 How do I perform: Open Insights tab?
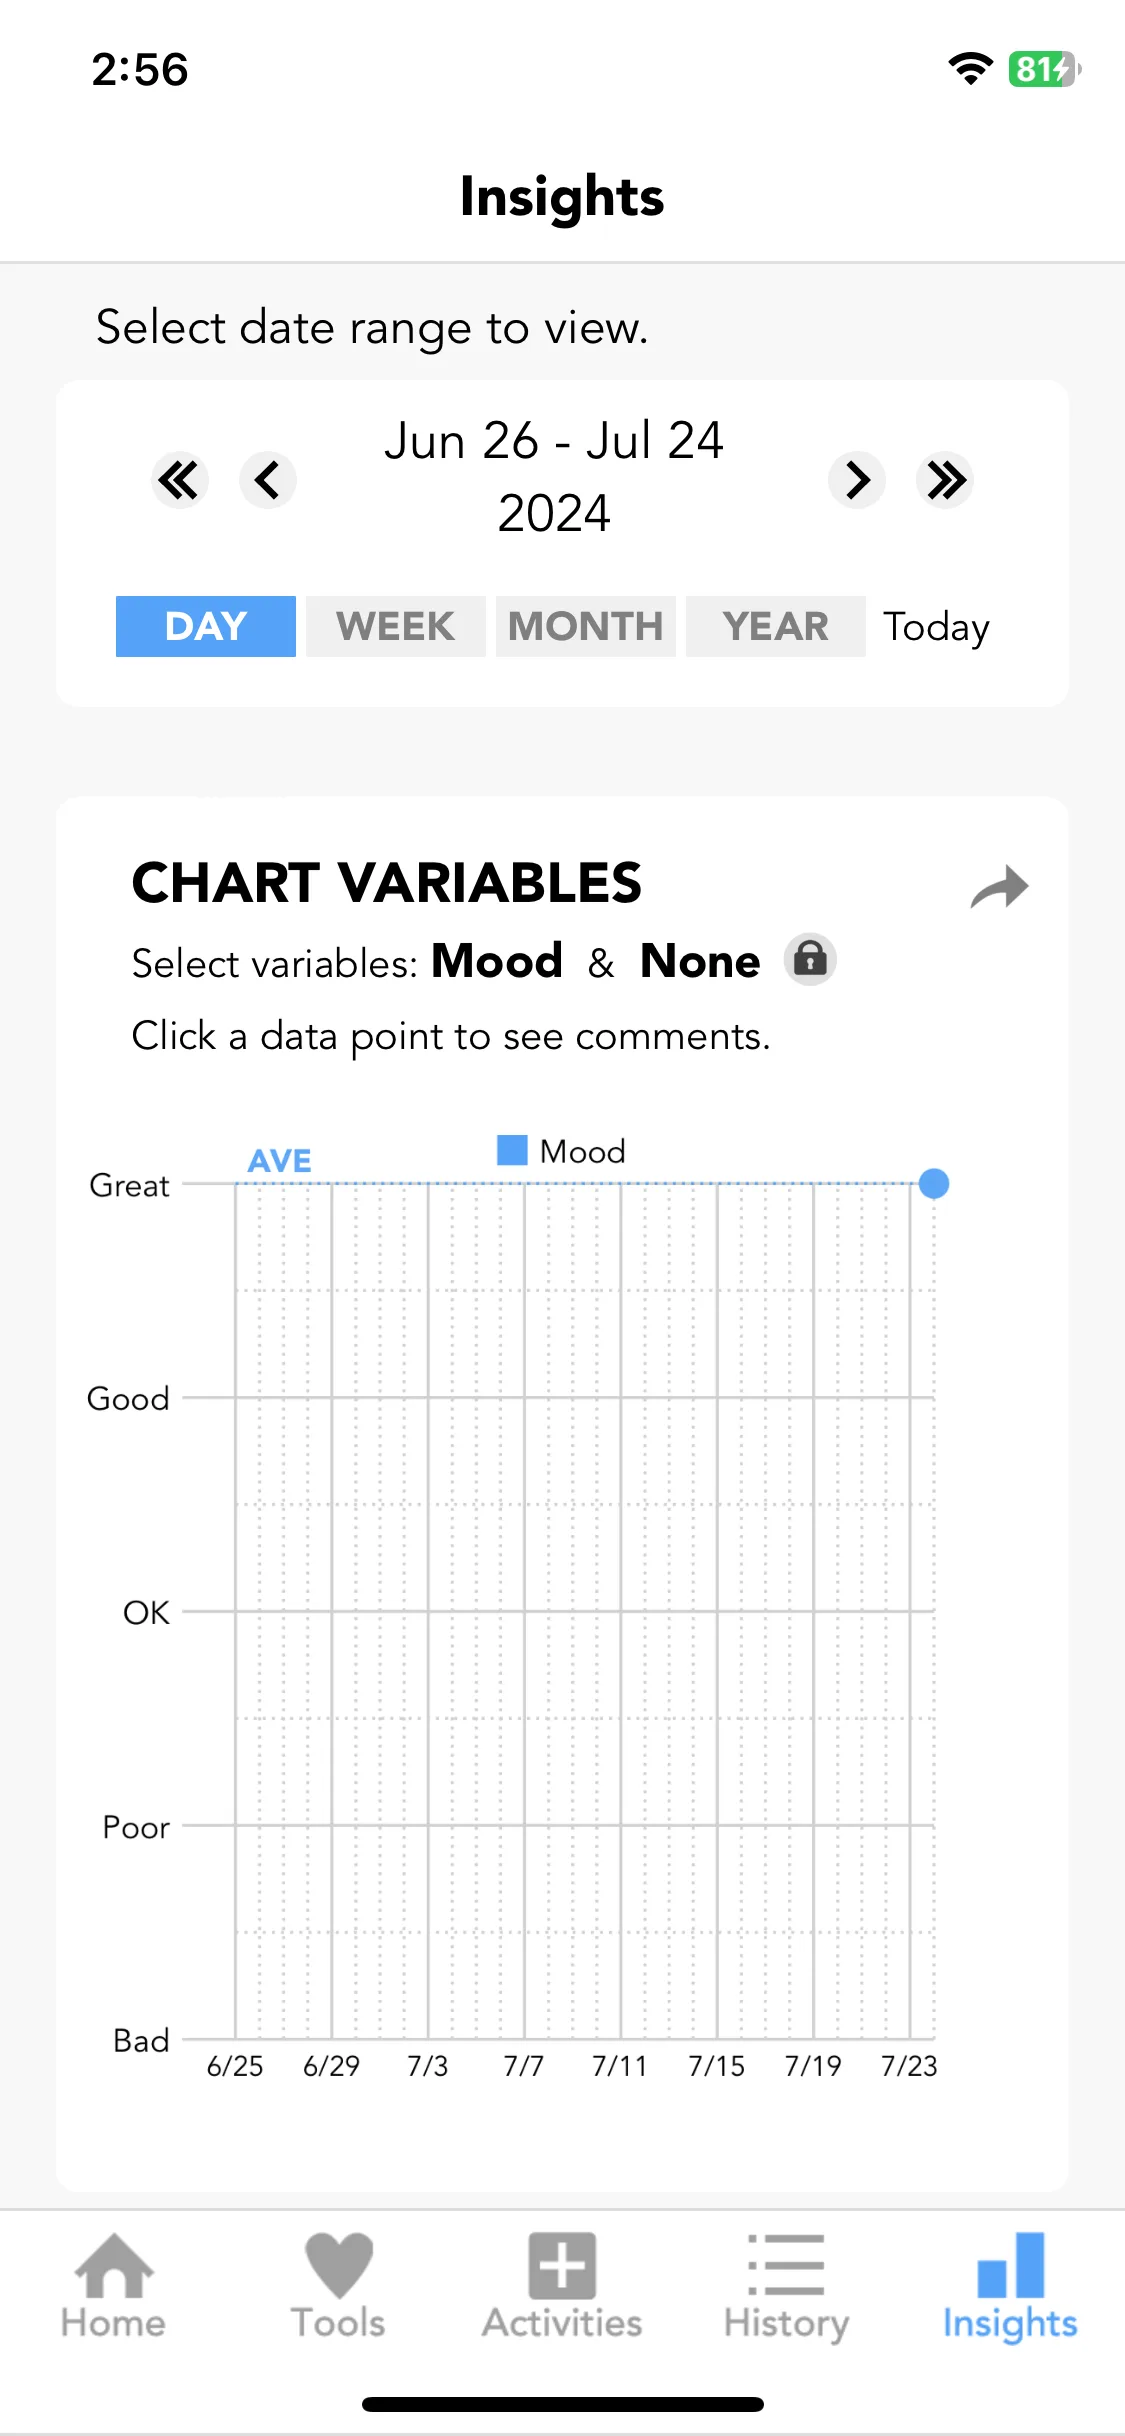pos(1010,2287)
